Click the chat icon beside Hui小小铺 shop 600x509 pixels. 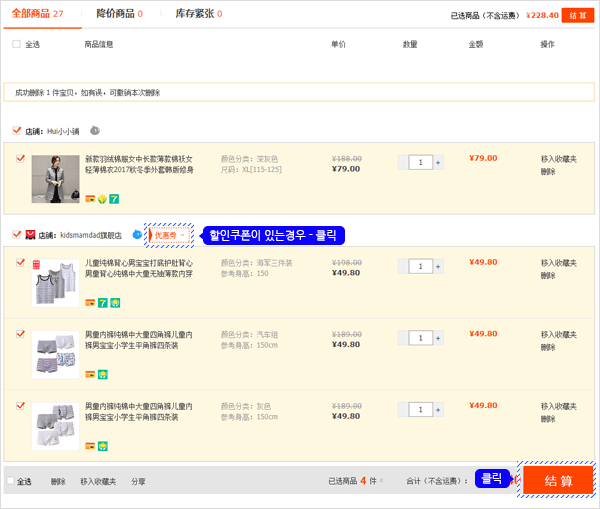[x=95, y=130]
